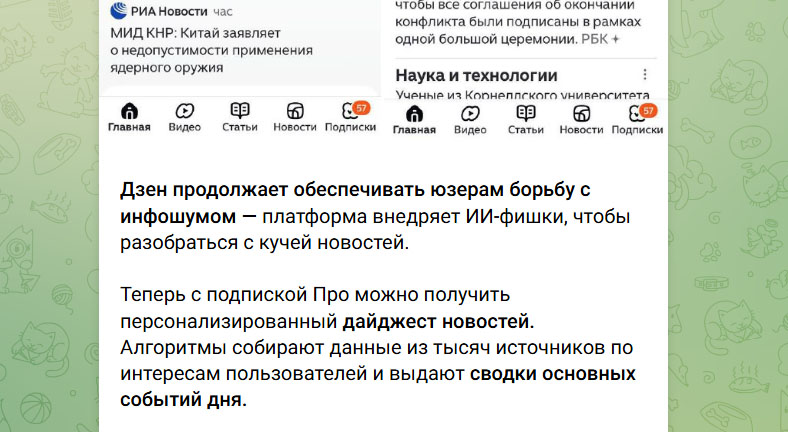Viewport: 788px width, 432px height.
Task: Click the РИА Новости logo icon
Action: (119, 12)
